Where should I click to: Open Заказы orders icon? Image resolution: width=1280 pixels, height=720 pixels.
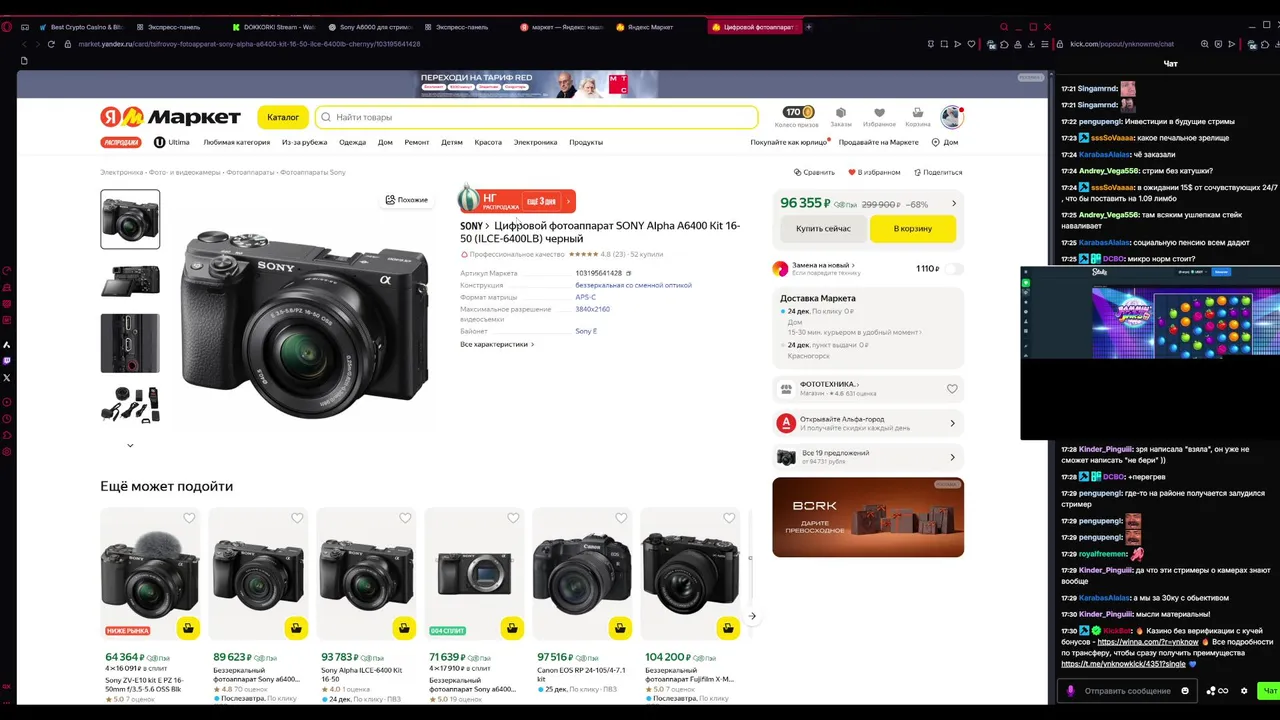coord(841,117)
